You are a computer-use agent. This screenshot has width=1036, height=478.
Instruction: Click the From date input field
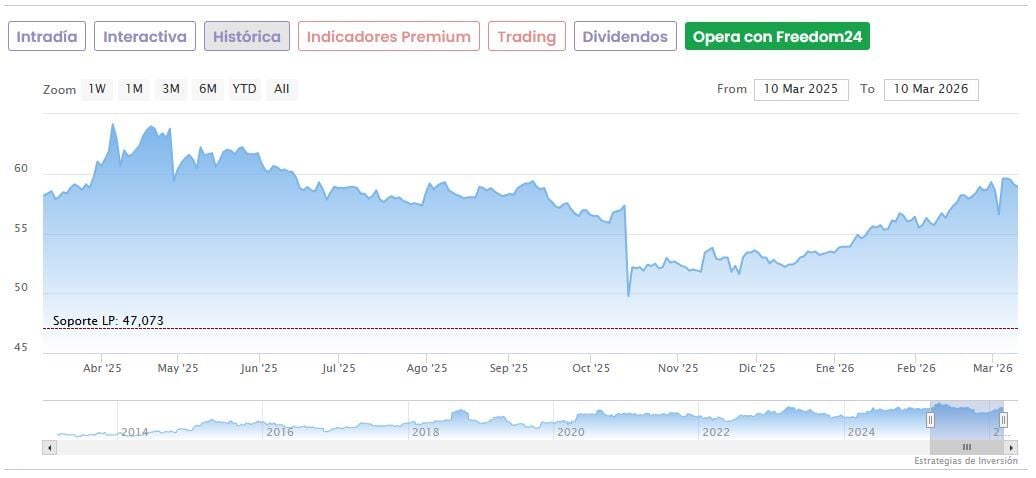[x=801, y=89]
